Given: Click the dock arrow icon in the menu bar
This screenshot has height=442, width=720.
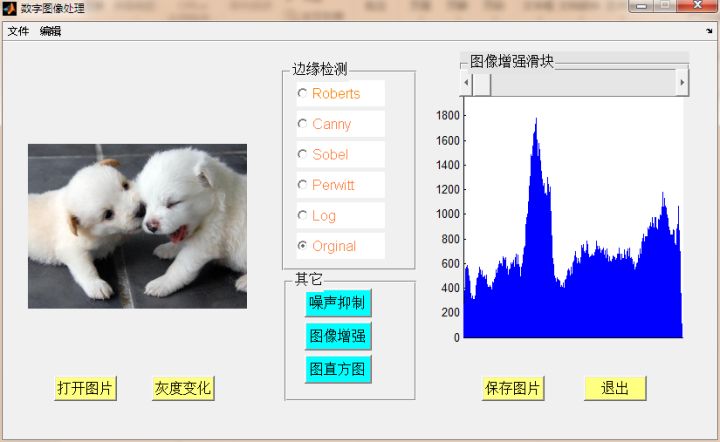Looking at the screenshot, I should click(709, 31).
